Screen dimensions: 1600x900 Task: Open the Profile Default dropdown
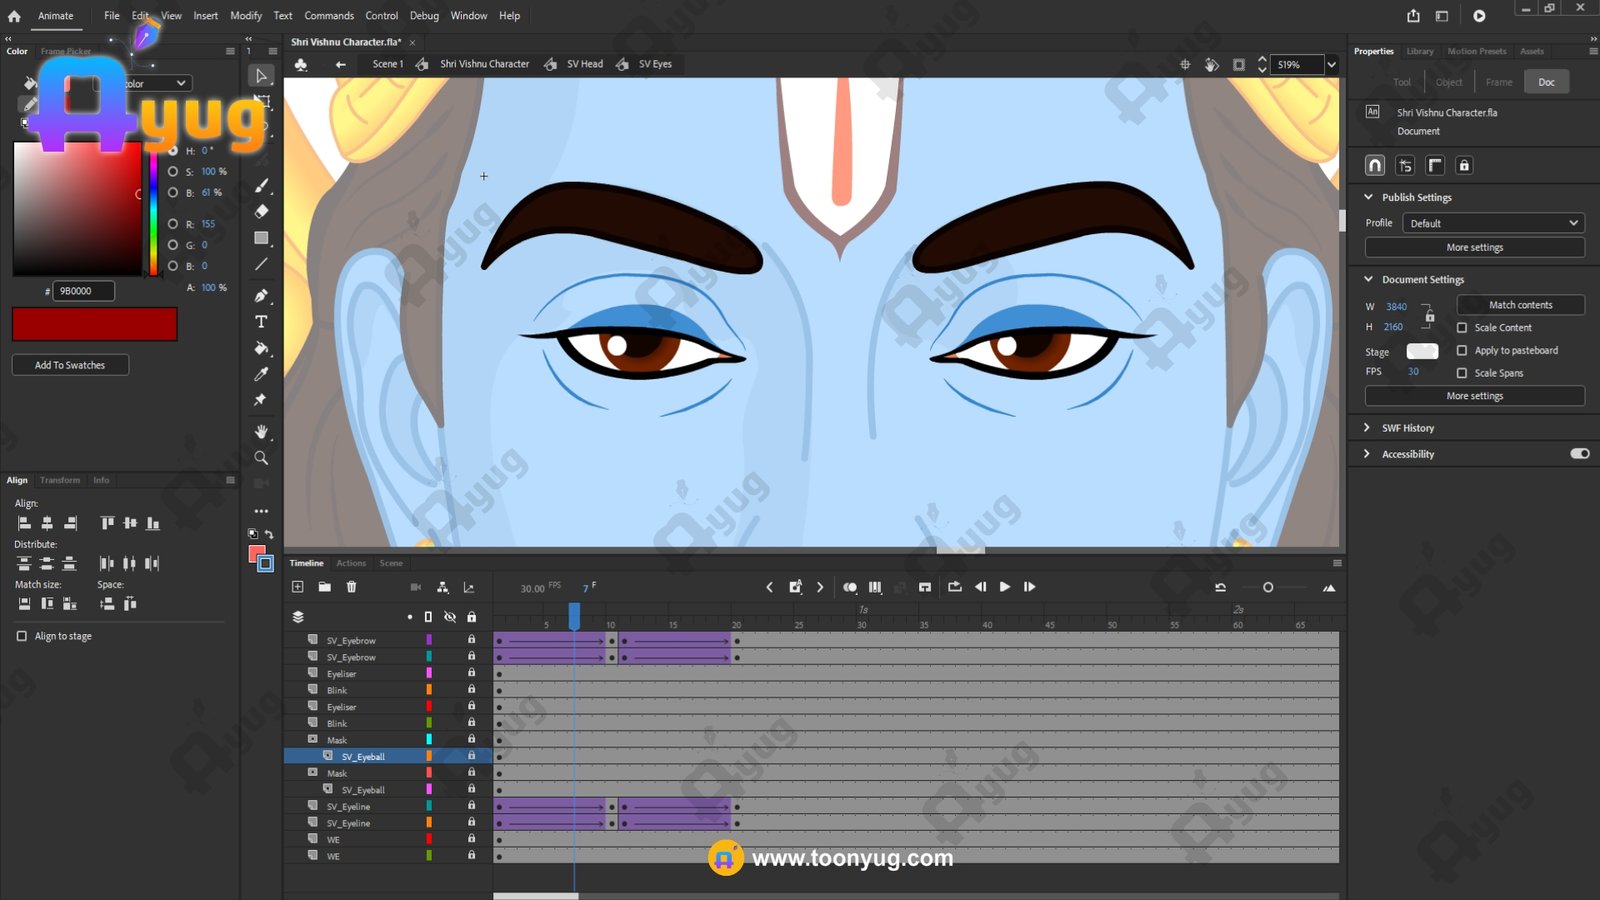coord(1493,223)
